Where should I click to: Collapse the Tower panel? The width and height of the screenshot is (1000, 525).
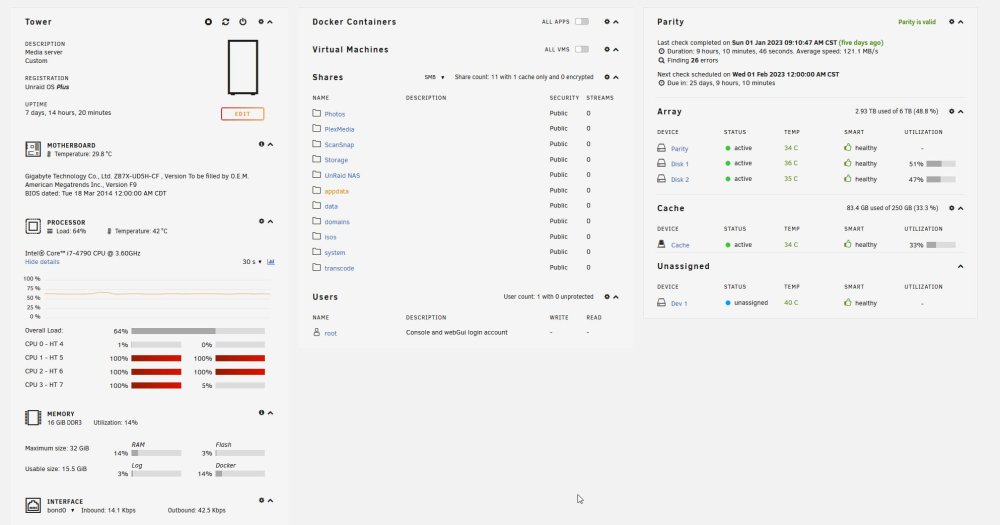(x=270, y=22)
